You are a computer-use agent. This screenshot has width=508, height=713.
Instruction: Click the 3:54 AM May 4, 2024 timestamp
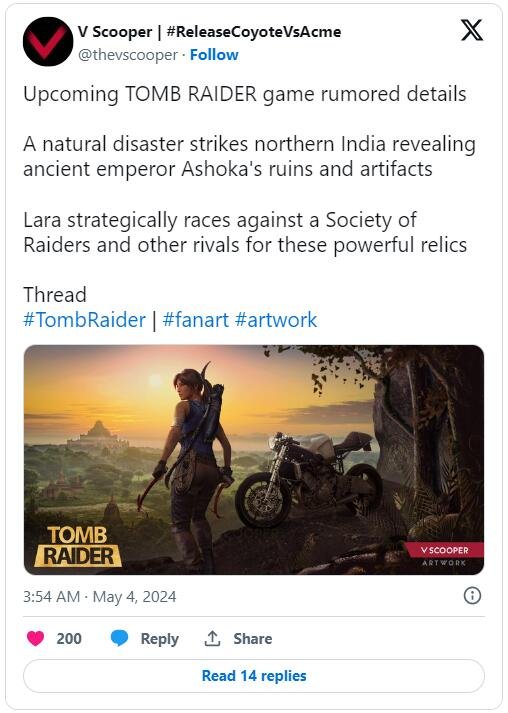pos(100,597)
